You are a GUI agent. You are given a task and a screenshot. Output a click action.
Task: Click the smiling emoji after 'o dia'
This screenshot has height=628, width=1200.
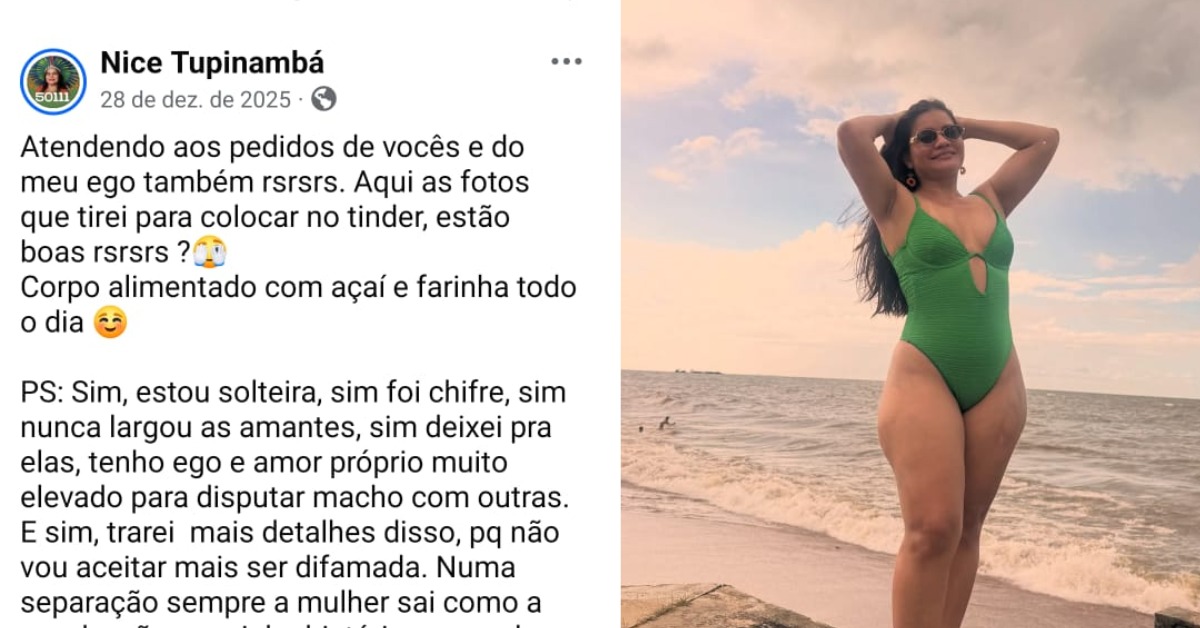pos(110,324)
